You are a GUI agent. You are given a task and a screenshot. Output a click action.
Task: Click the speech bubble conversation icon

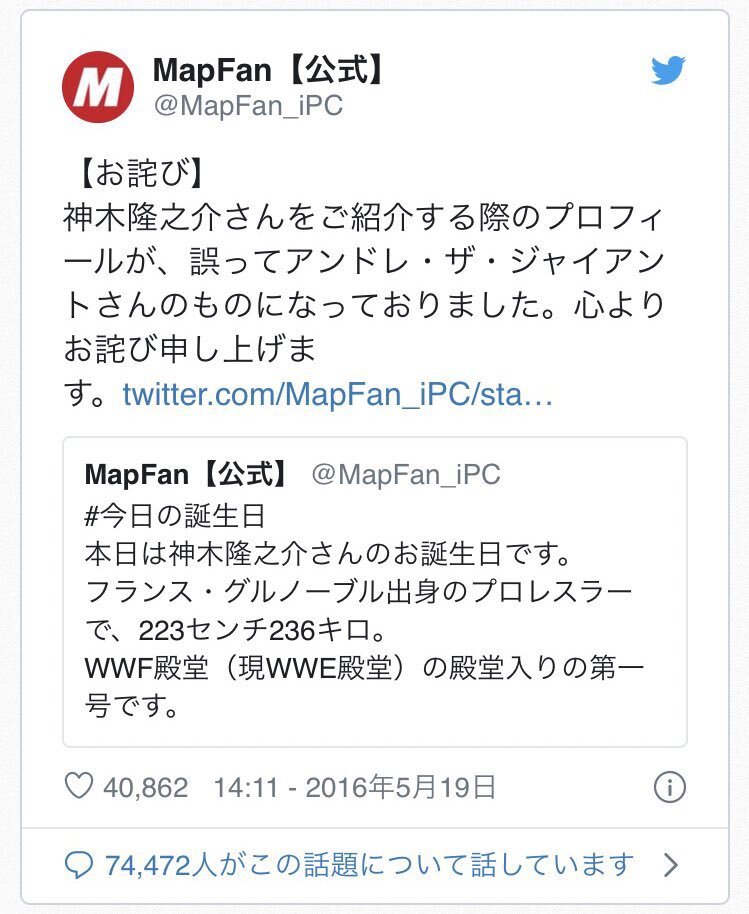point(78,866)
